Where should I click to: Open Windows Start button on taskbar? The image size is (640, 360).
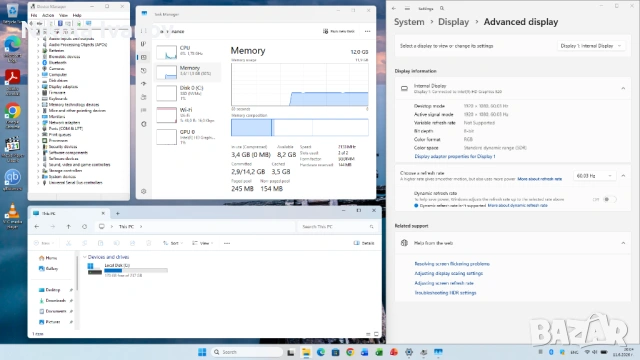click(x=202, y=352)
